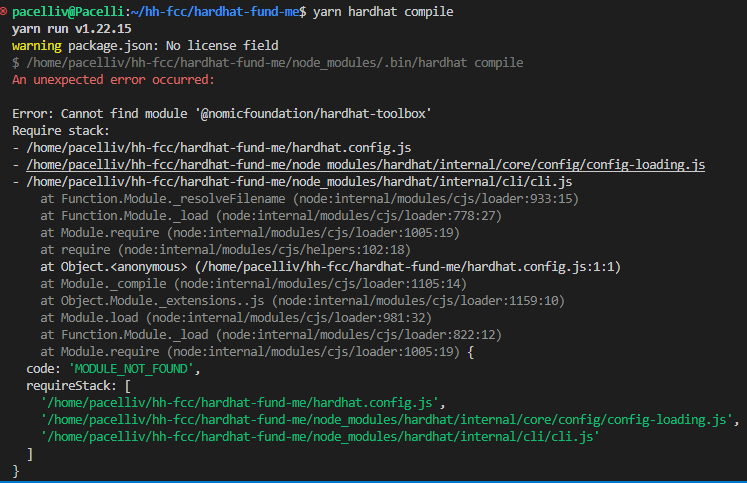Viewport: 747px width, 483px height.
Task: Click the 'MODULE_NOT_FOUND' error code
Action: click(131, 369)
